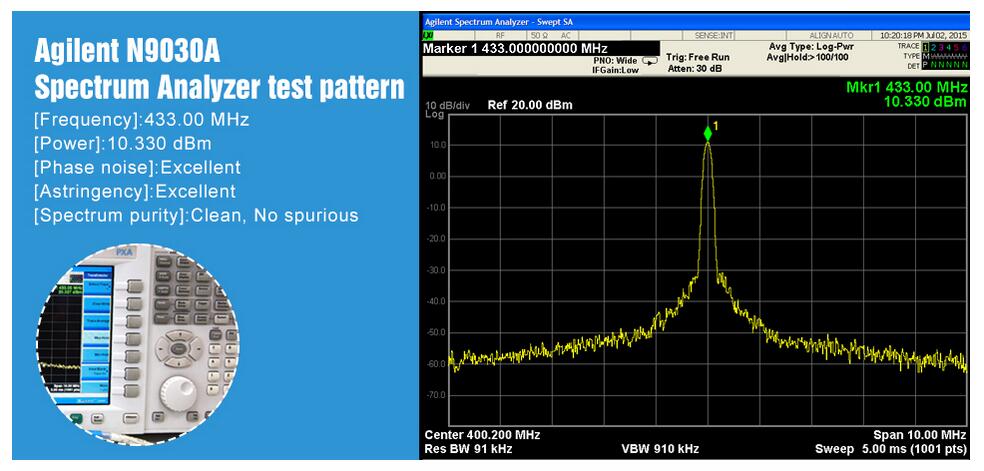Click the '[Power]:10.330 dBm' line
984x471 pixels.
point(122,144)
